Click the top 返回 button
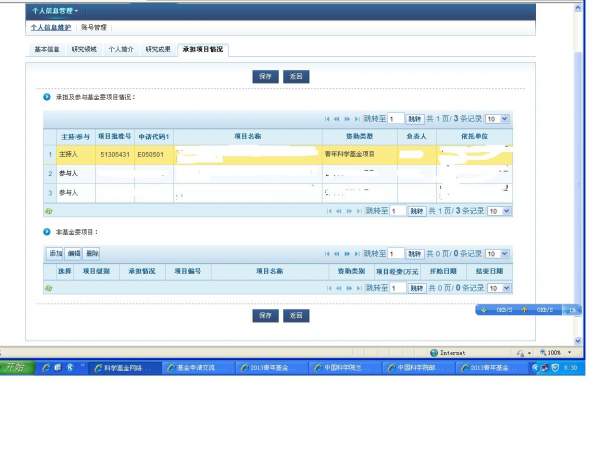 [296, 77]
